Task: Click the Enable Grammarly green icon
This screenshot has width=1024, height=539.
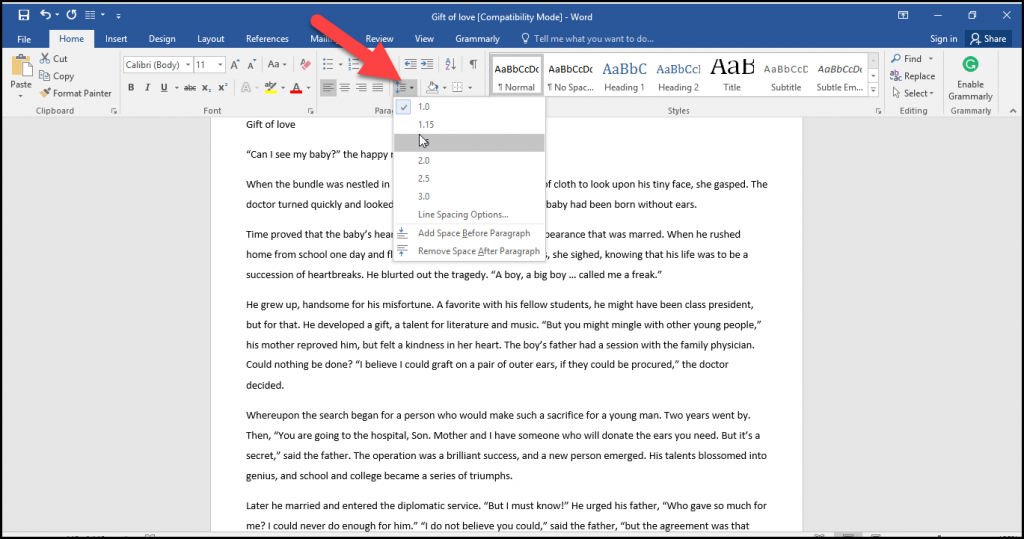Action: 970,64
